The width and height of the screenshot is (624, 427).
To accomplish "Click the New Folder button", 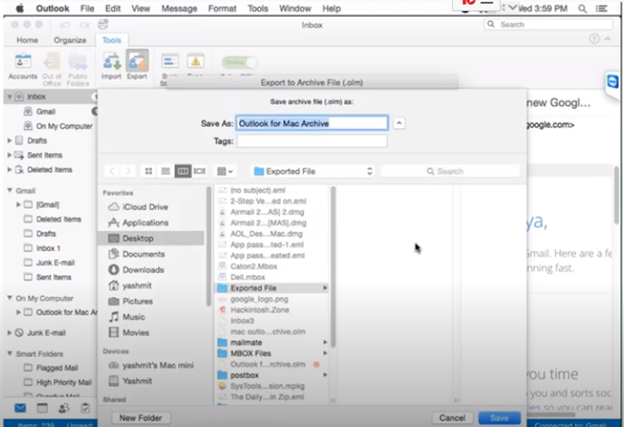I will click(140, 418).
